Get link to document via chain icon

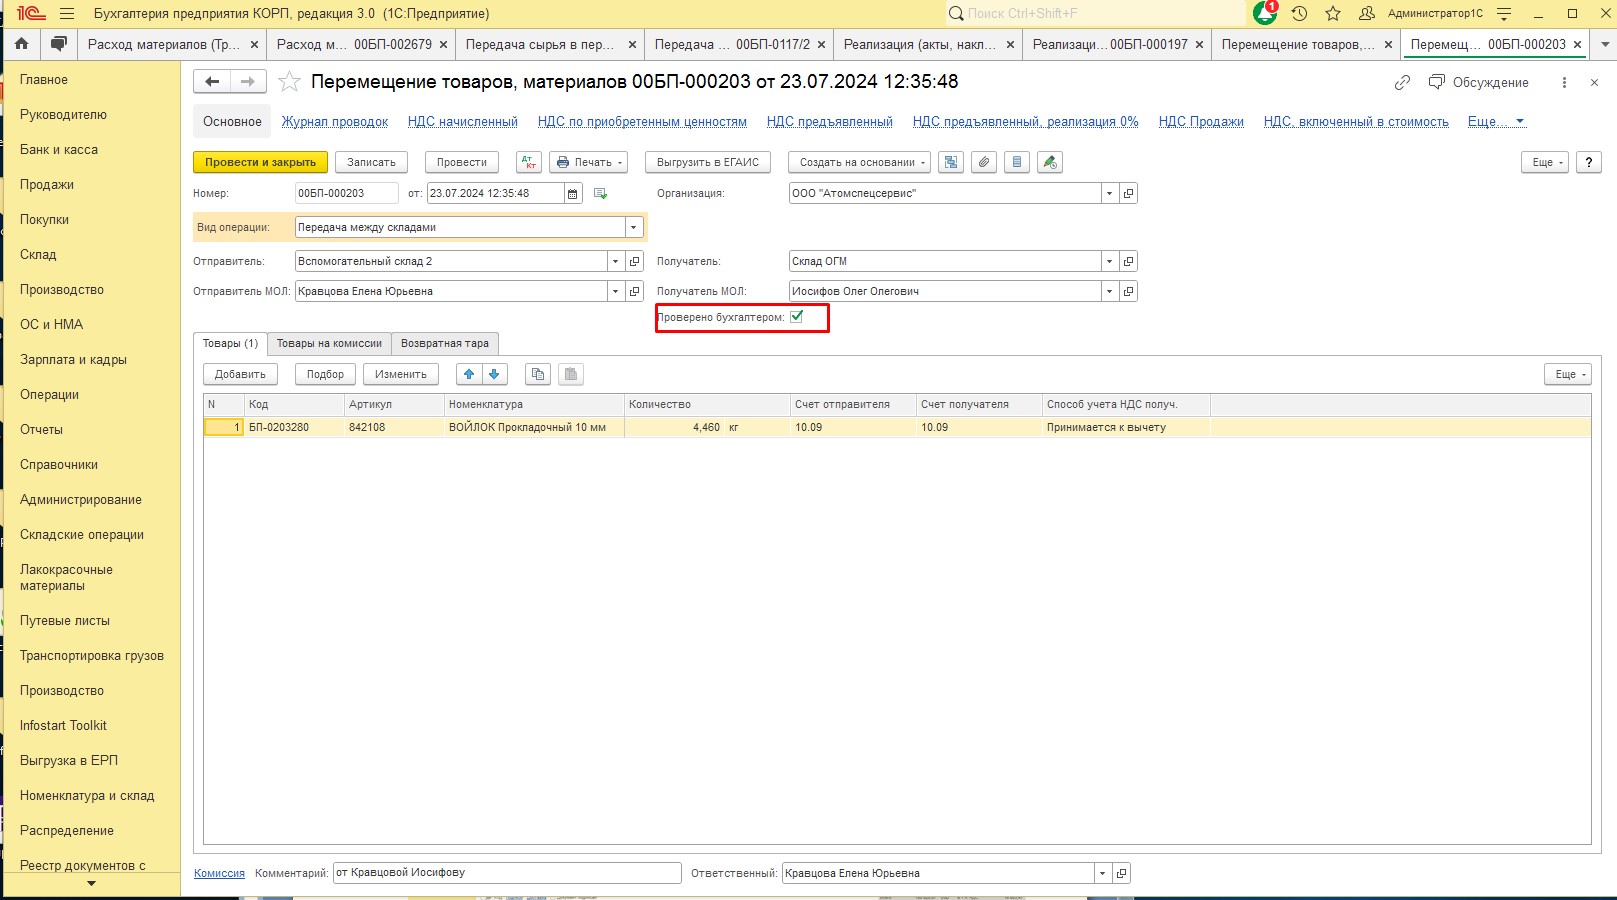(1402, 82)
